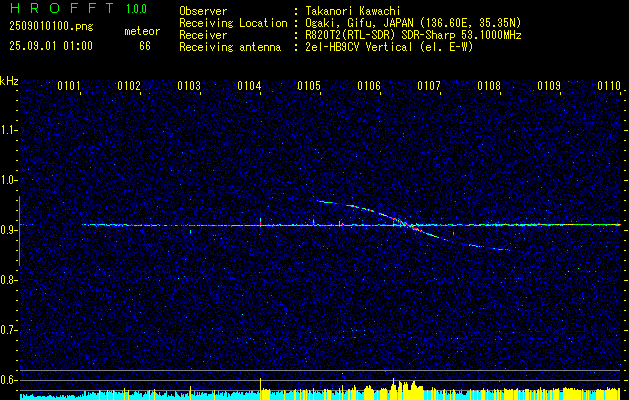Click the 0107 time marker
629x400 pixels.
pos(428,86)
